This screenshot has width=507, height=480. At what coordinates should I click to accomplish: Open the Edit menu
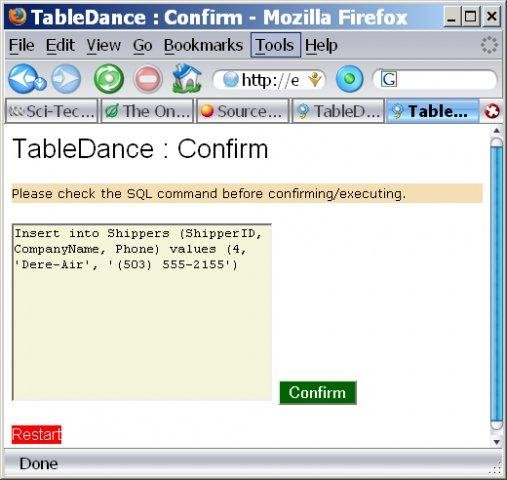coord(60,45)
